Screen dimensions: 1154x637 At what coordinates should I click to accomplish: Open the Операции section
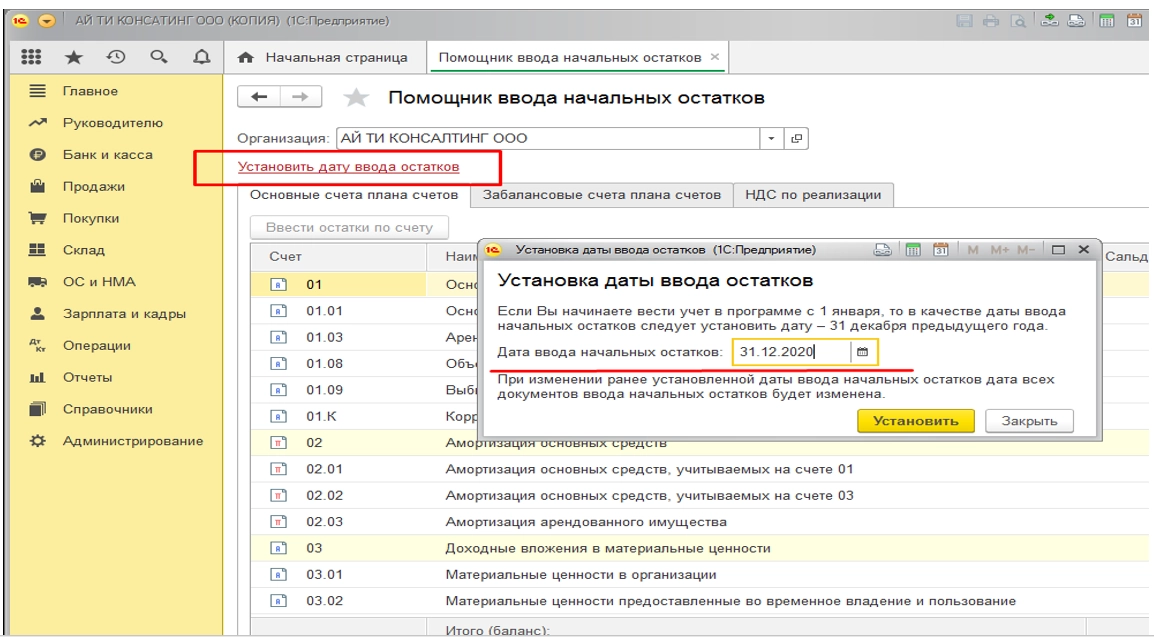point(96,346)
